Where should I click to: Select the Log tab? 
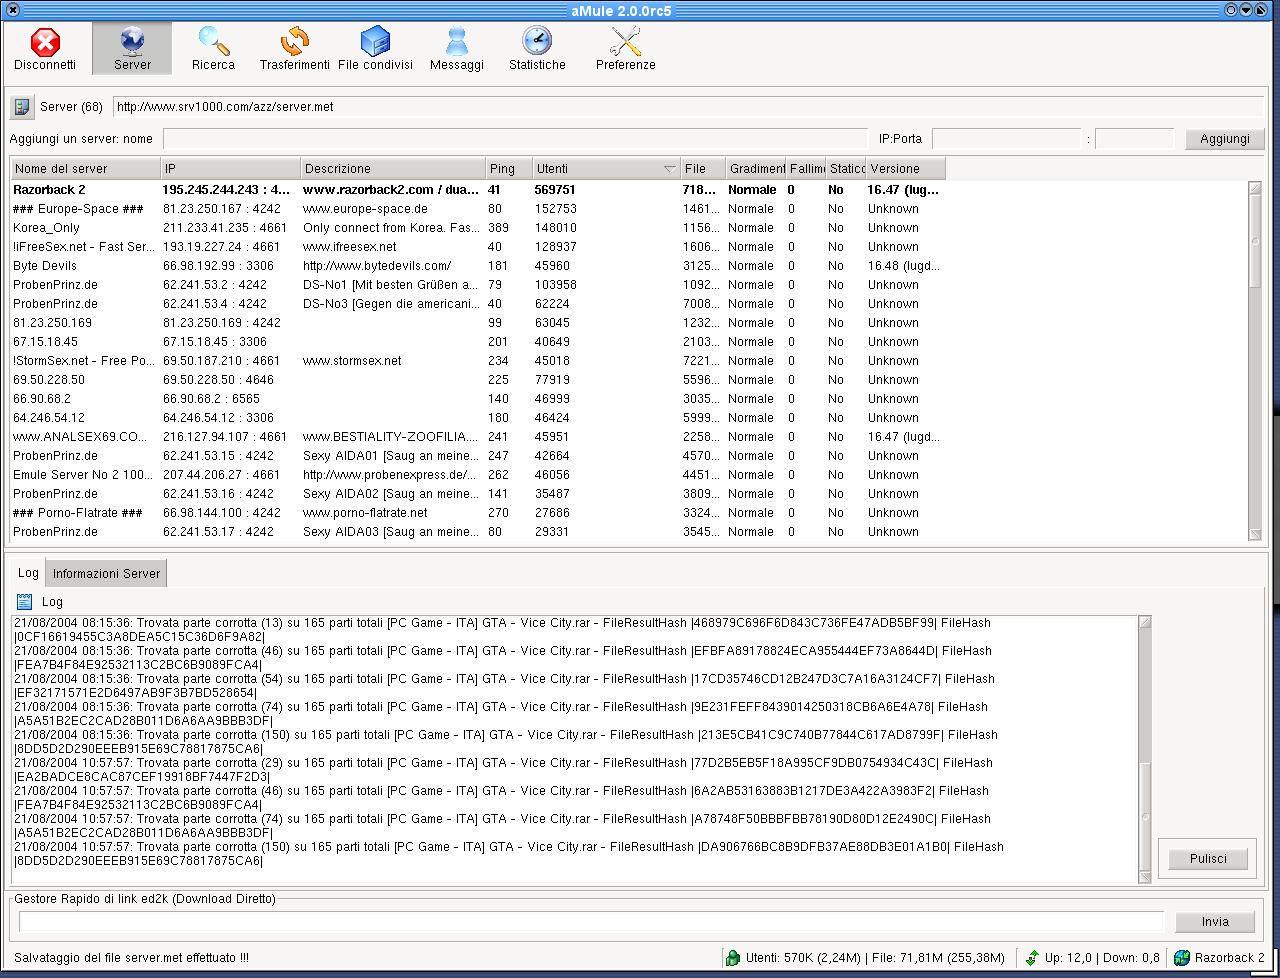point(28,573)
